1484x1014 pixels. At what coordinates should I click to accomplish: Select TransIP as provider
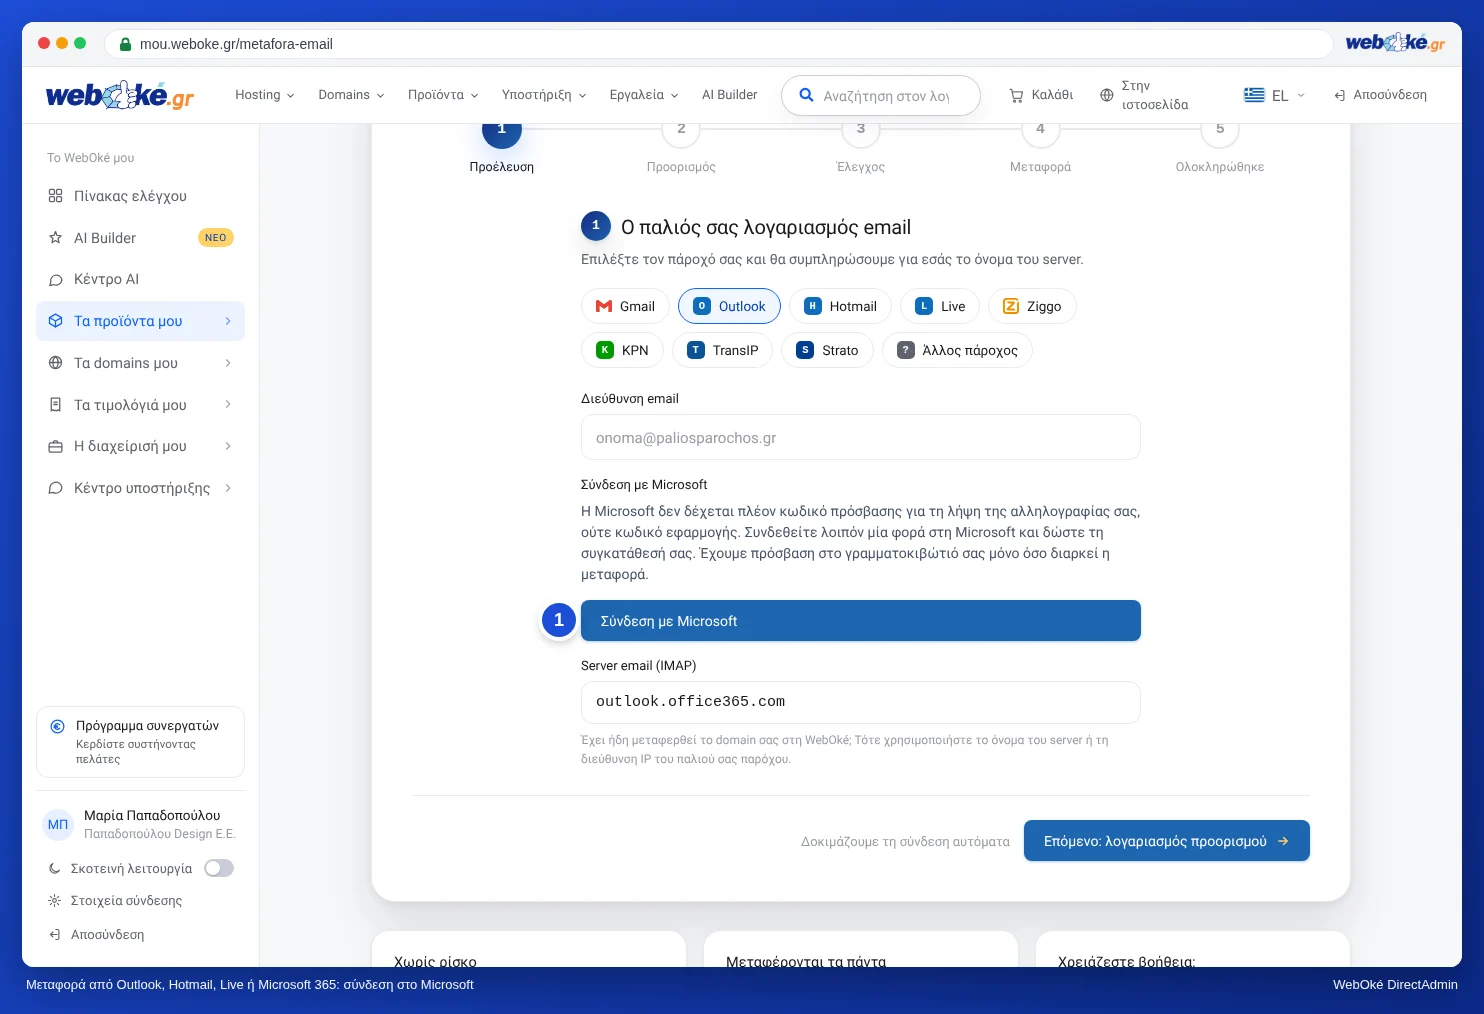click(722, 350)
